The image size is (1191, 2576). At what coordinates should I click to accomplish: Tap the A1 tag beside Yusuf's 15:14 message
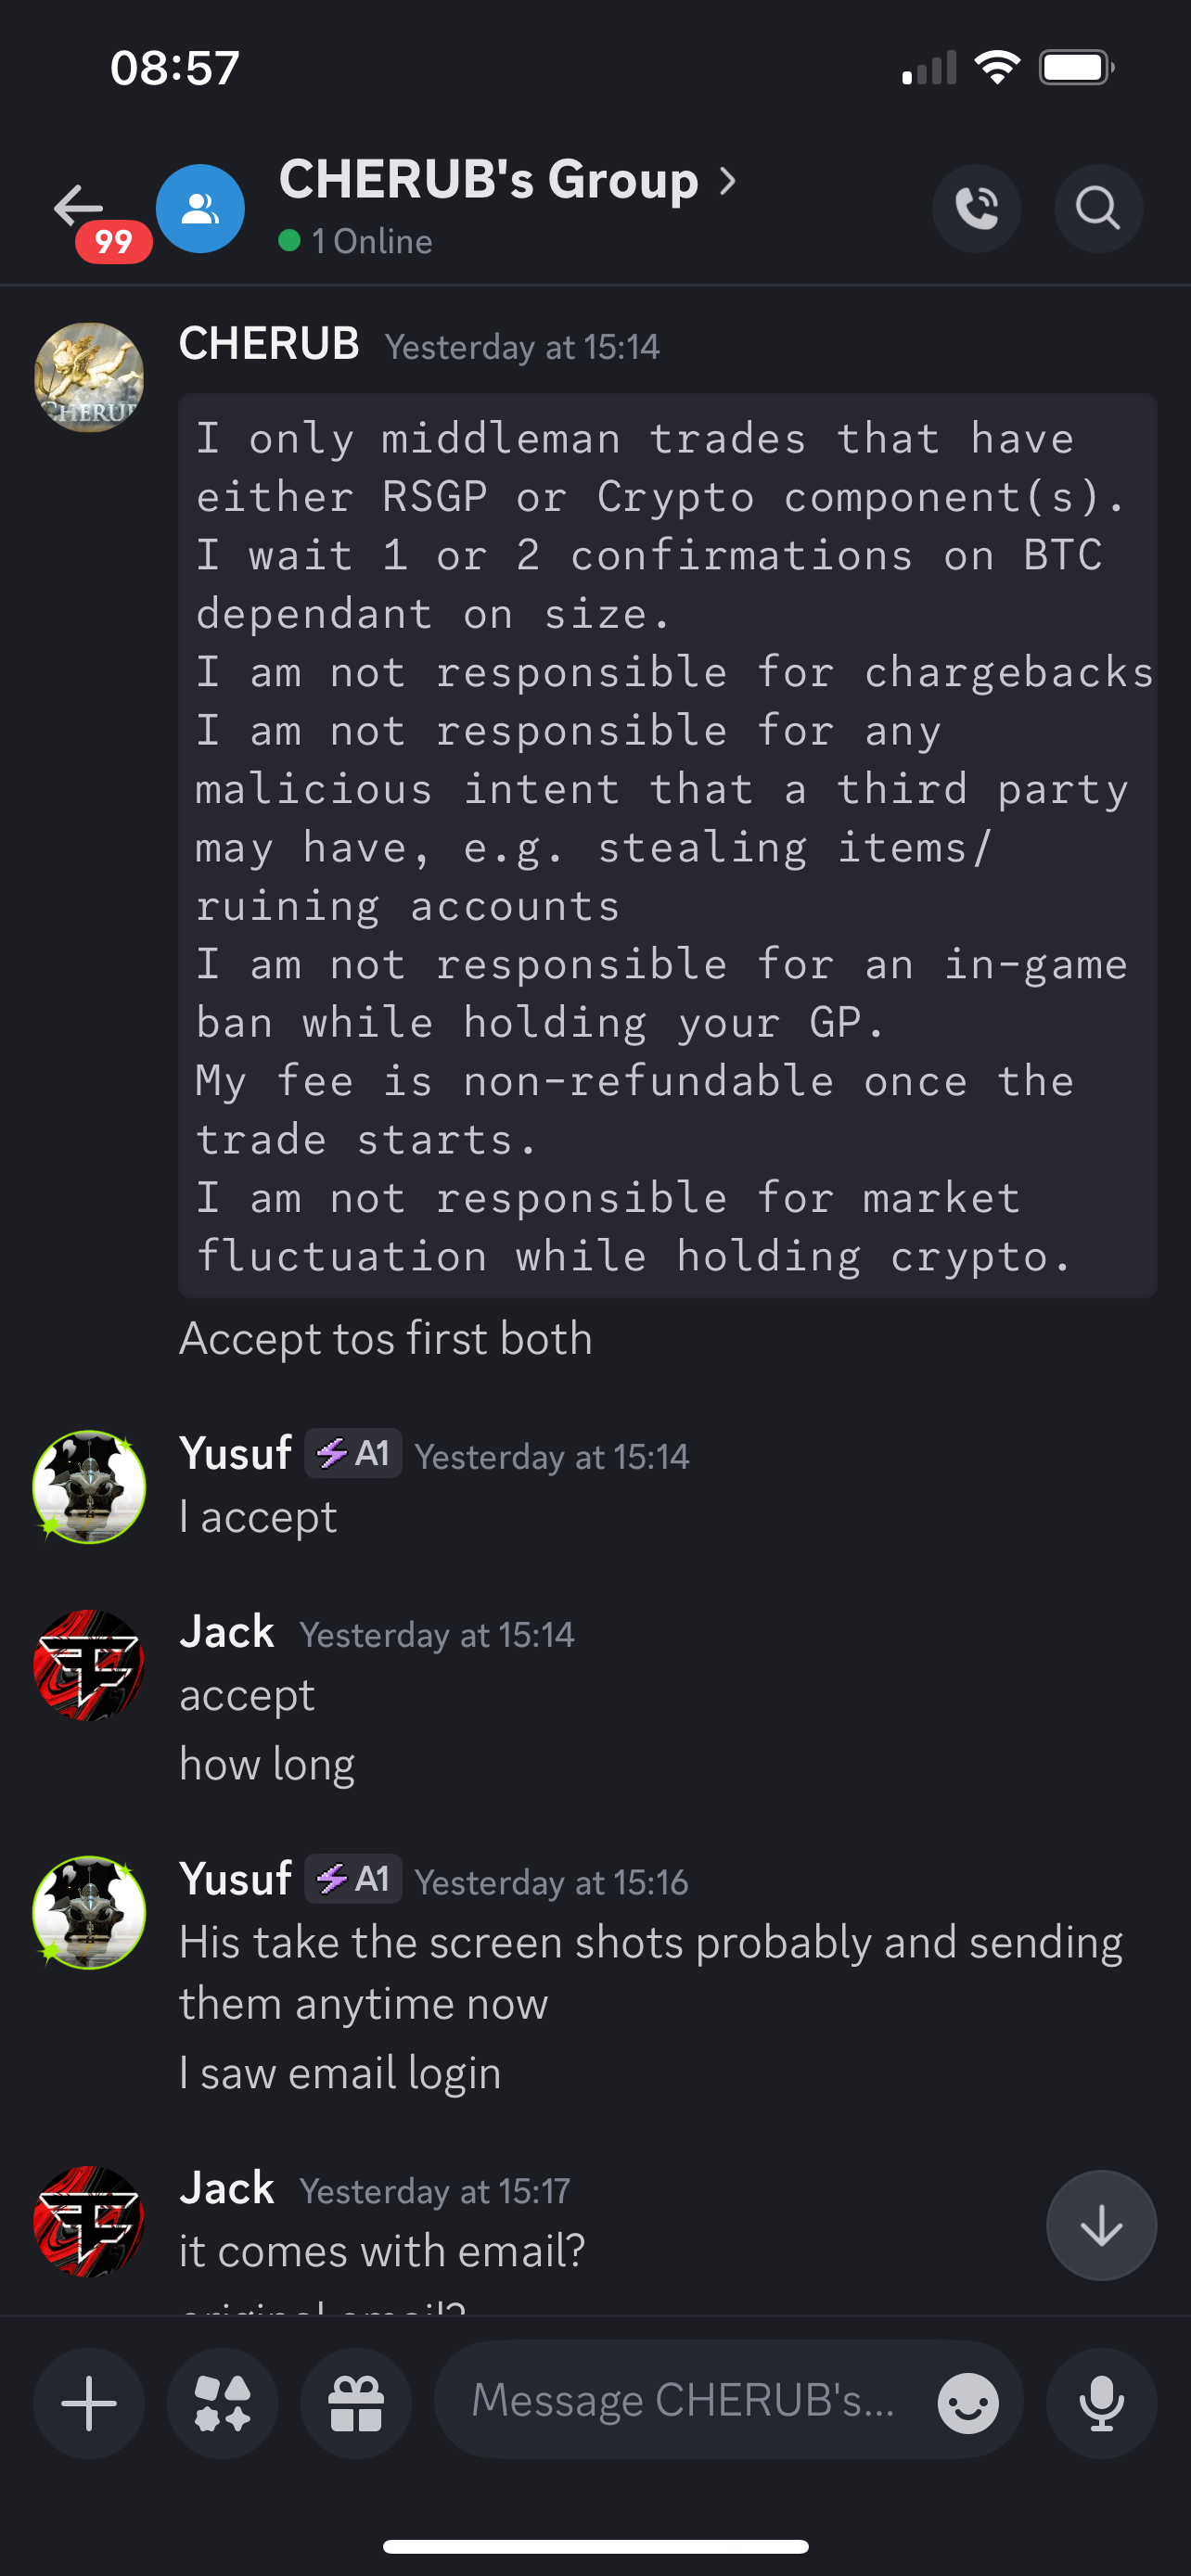click(x=353, y=1453)
